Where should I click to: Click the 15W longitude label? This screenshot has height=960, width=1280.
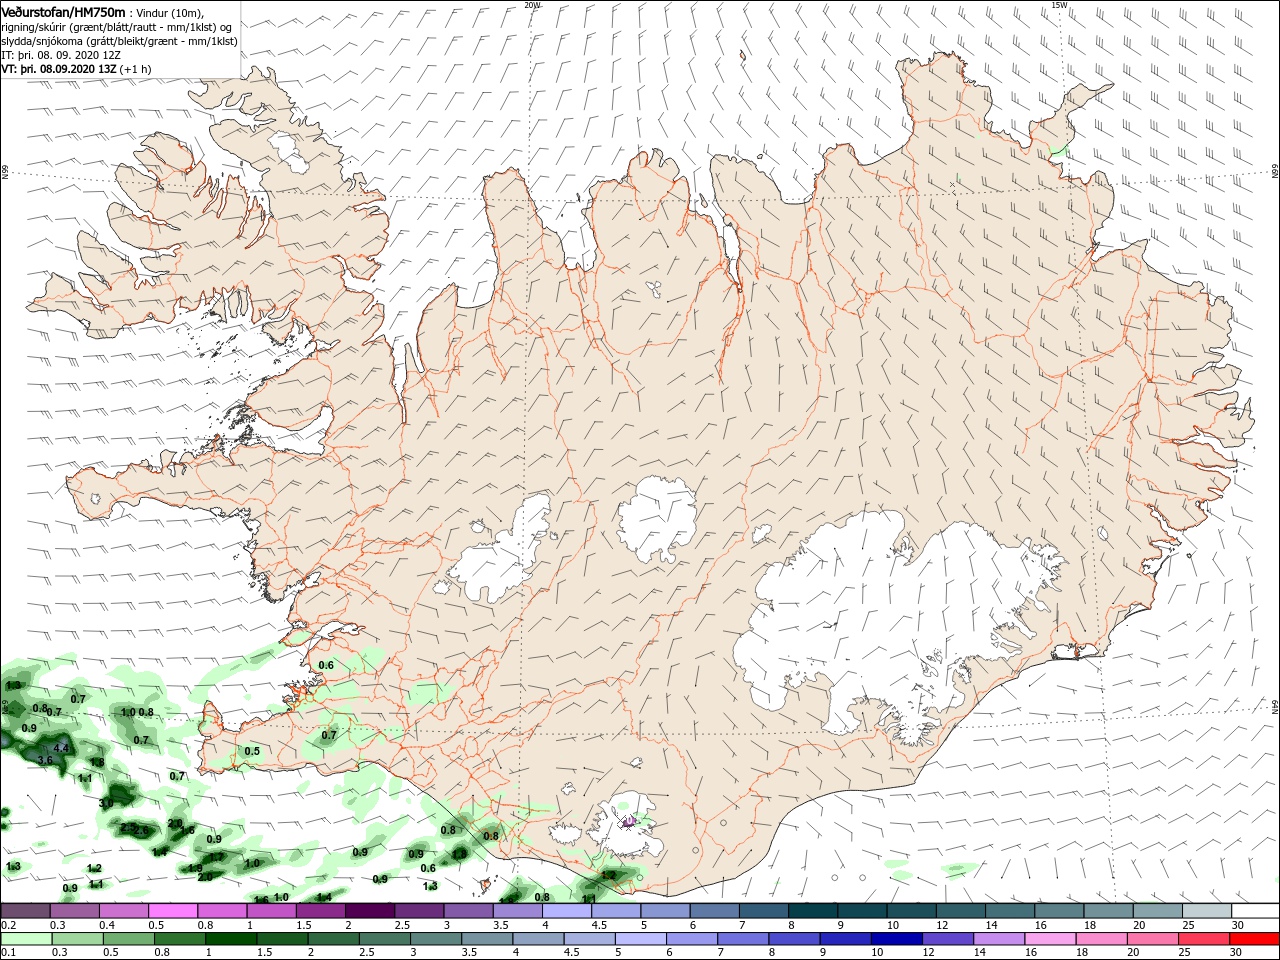pyautogui.click(x=1060, y=5)
